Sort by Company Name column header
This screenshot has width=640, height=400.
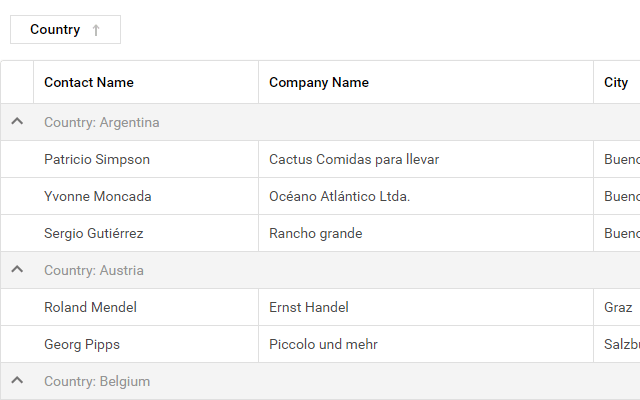coord(319,82)
